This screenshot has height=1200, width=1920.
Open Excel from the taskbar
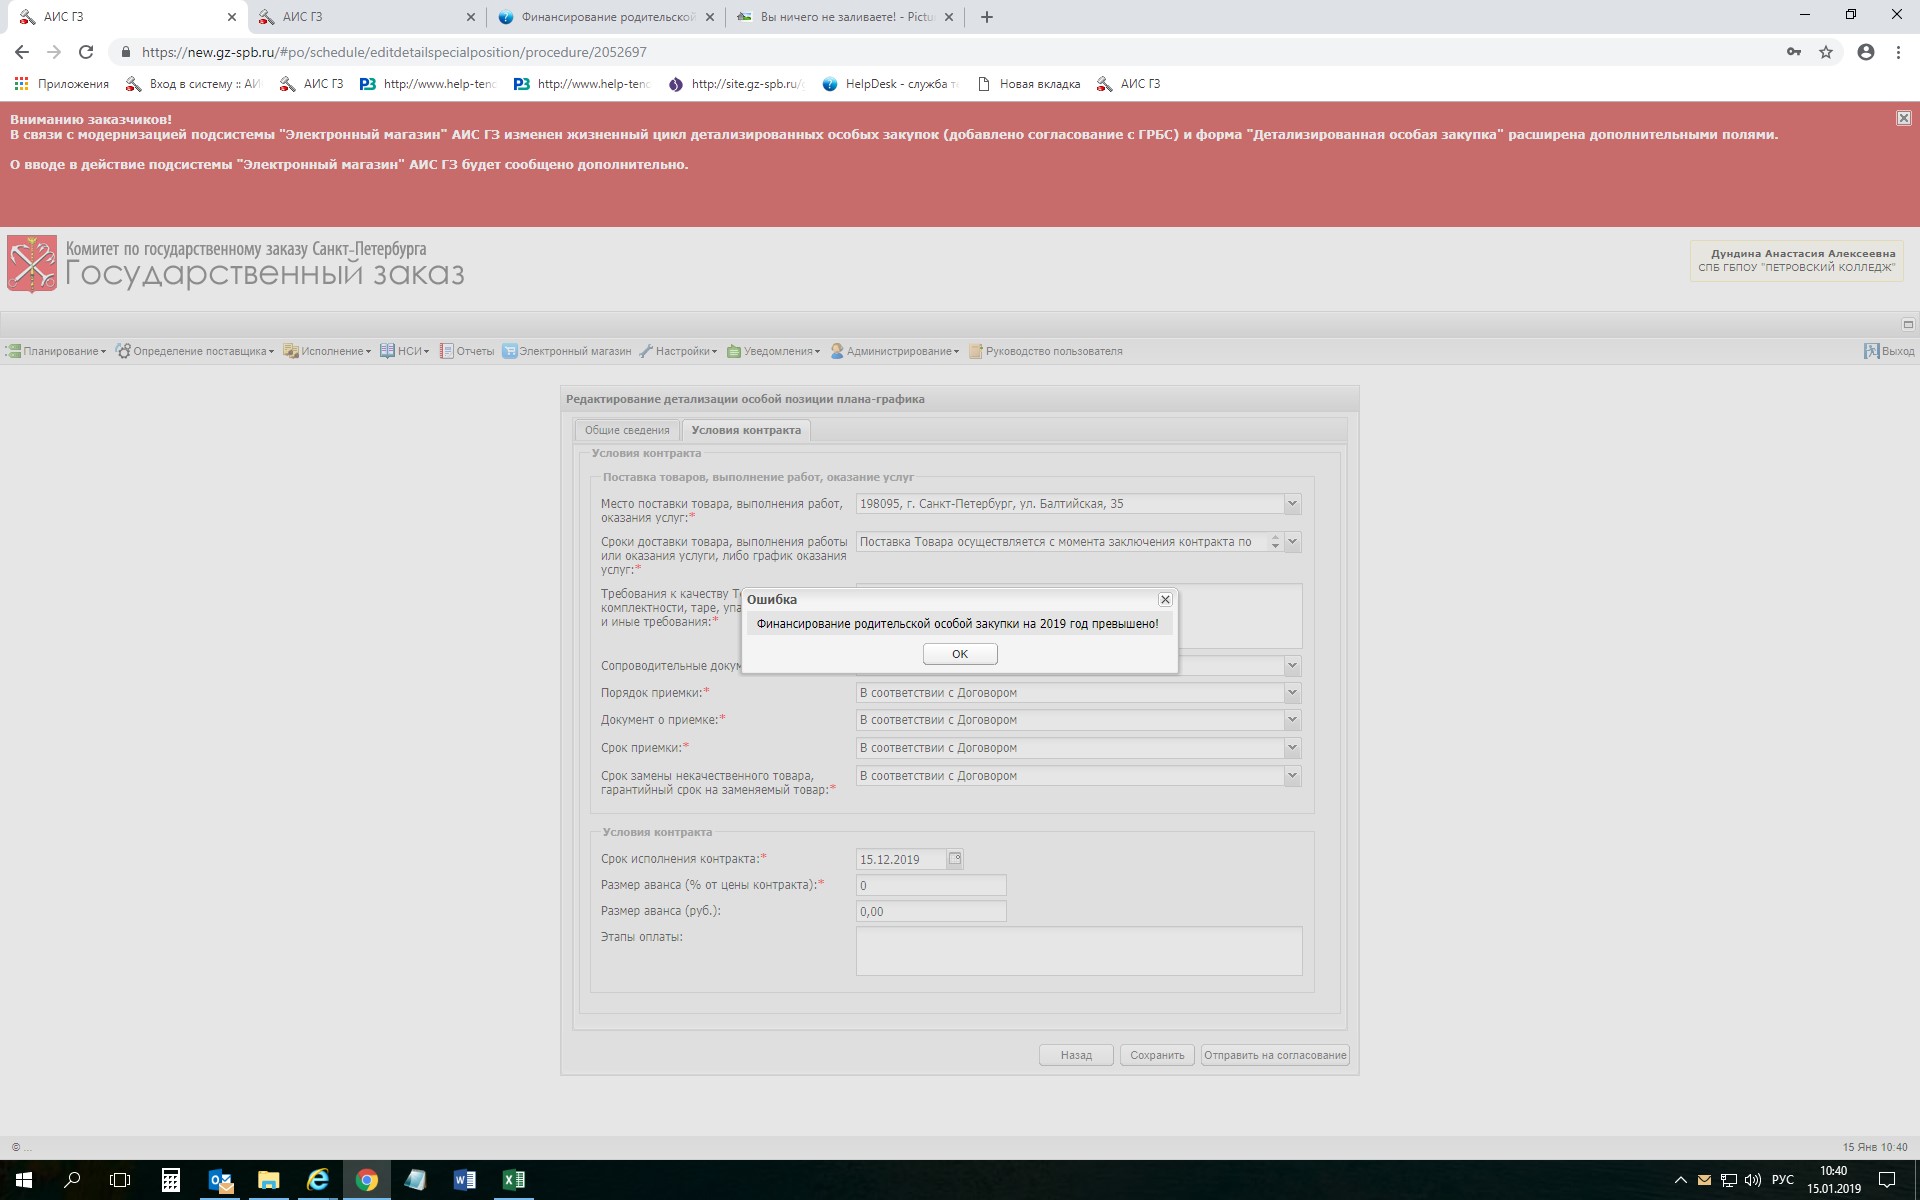[513, 1180]
